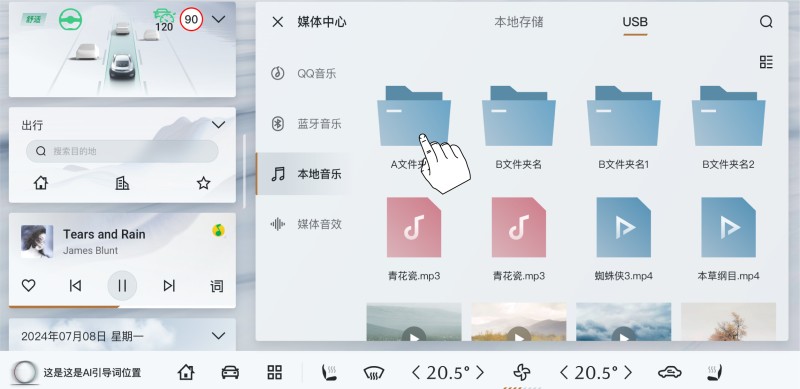
Task: Tap the QQ Music source badge
Action: point(218,230)
